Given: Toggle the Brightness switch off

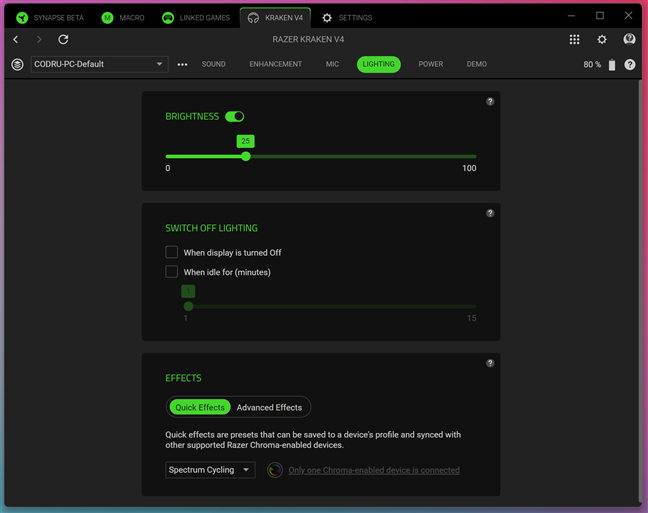Looking at the screenshot, I should click(x=235, y=117).
